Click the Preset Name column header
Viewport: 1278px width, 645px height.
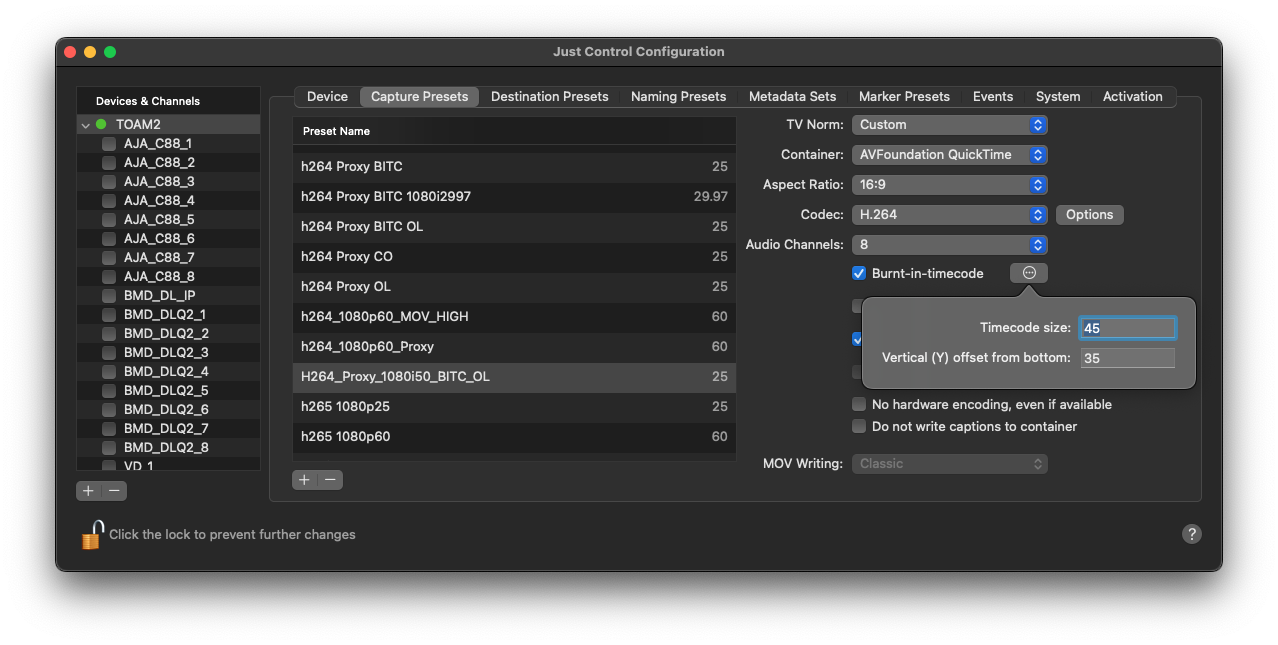coord(514,131)
